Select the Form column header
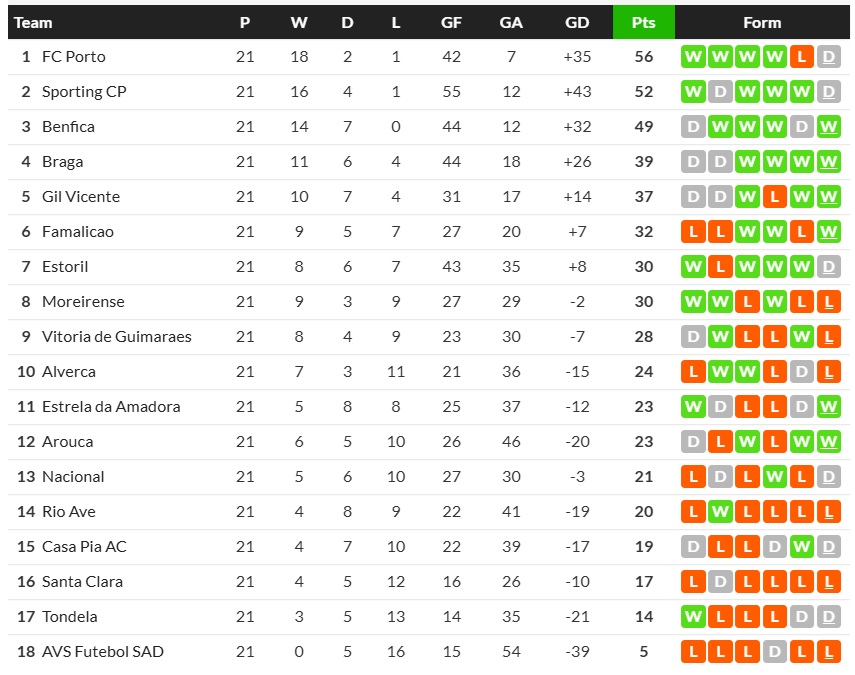 pyautogui.click(x=762, y=22)
